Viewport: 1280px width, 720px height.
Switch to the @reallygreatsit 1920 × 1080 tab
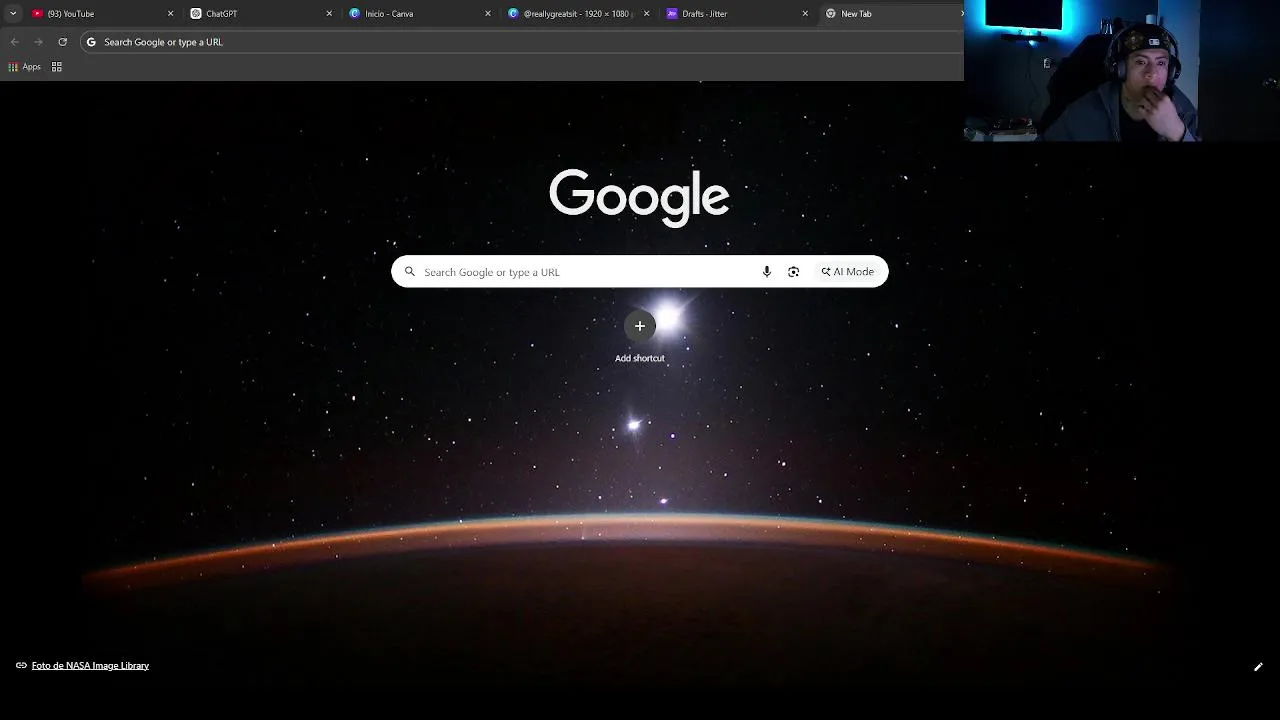(x=578, y=14)
